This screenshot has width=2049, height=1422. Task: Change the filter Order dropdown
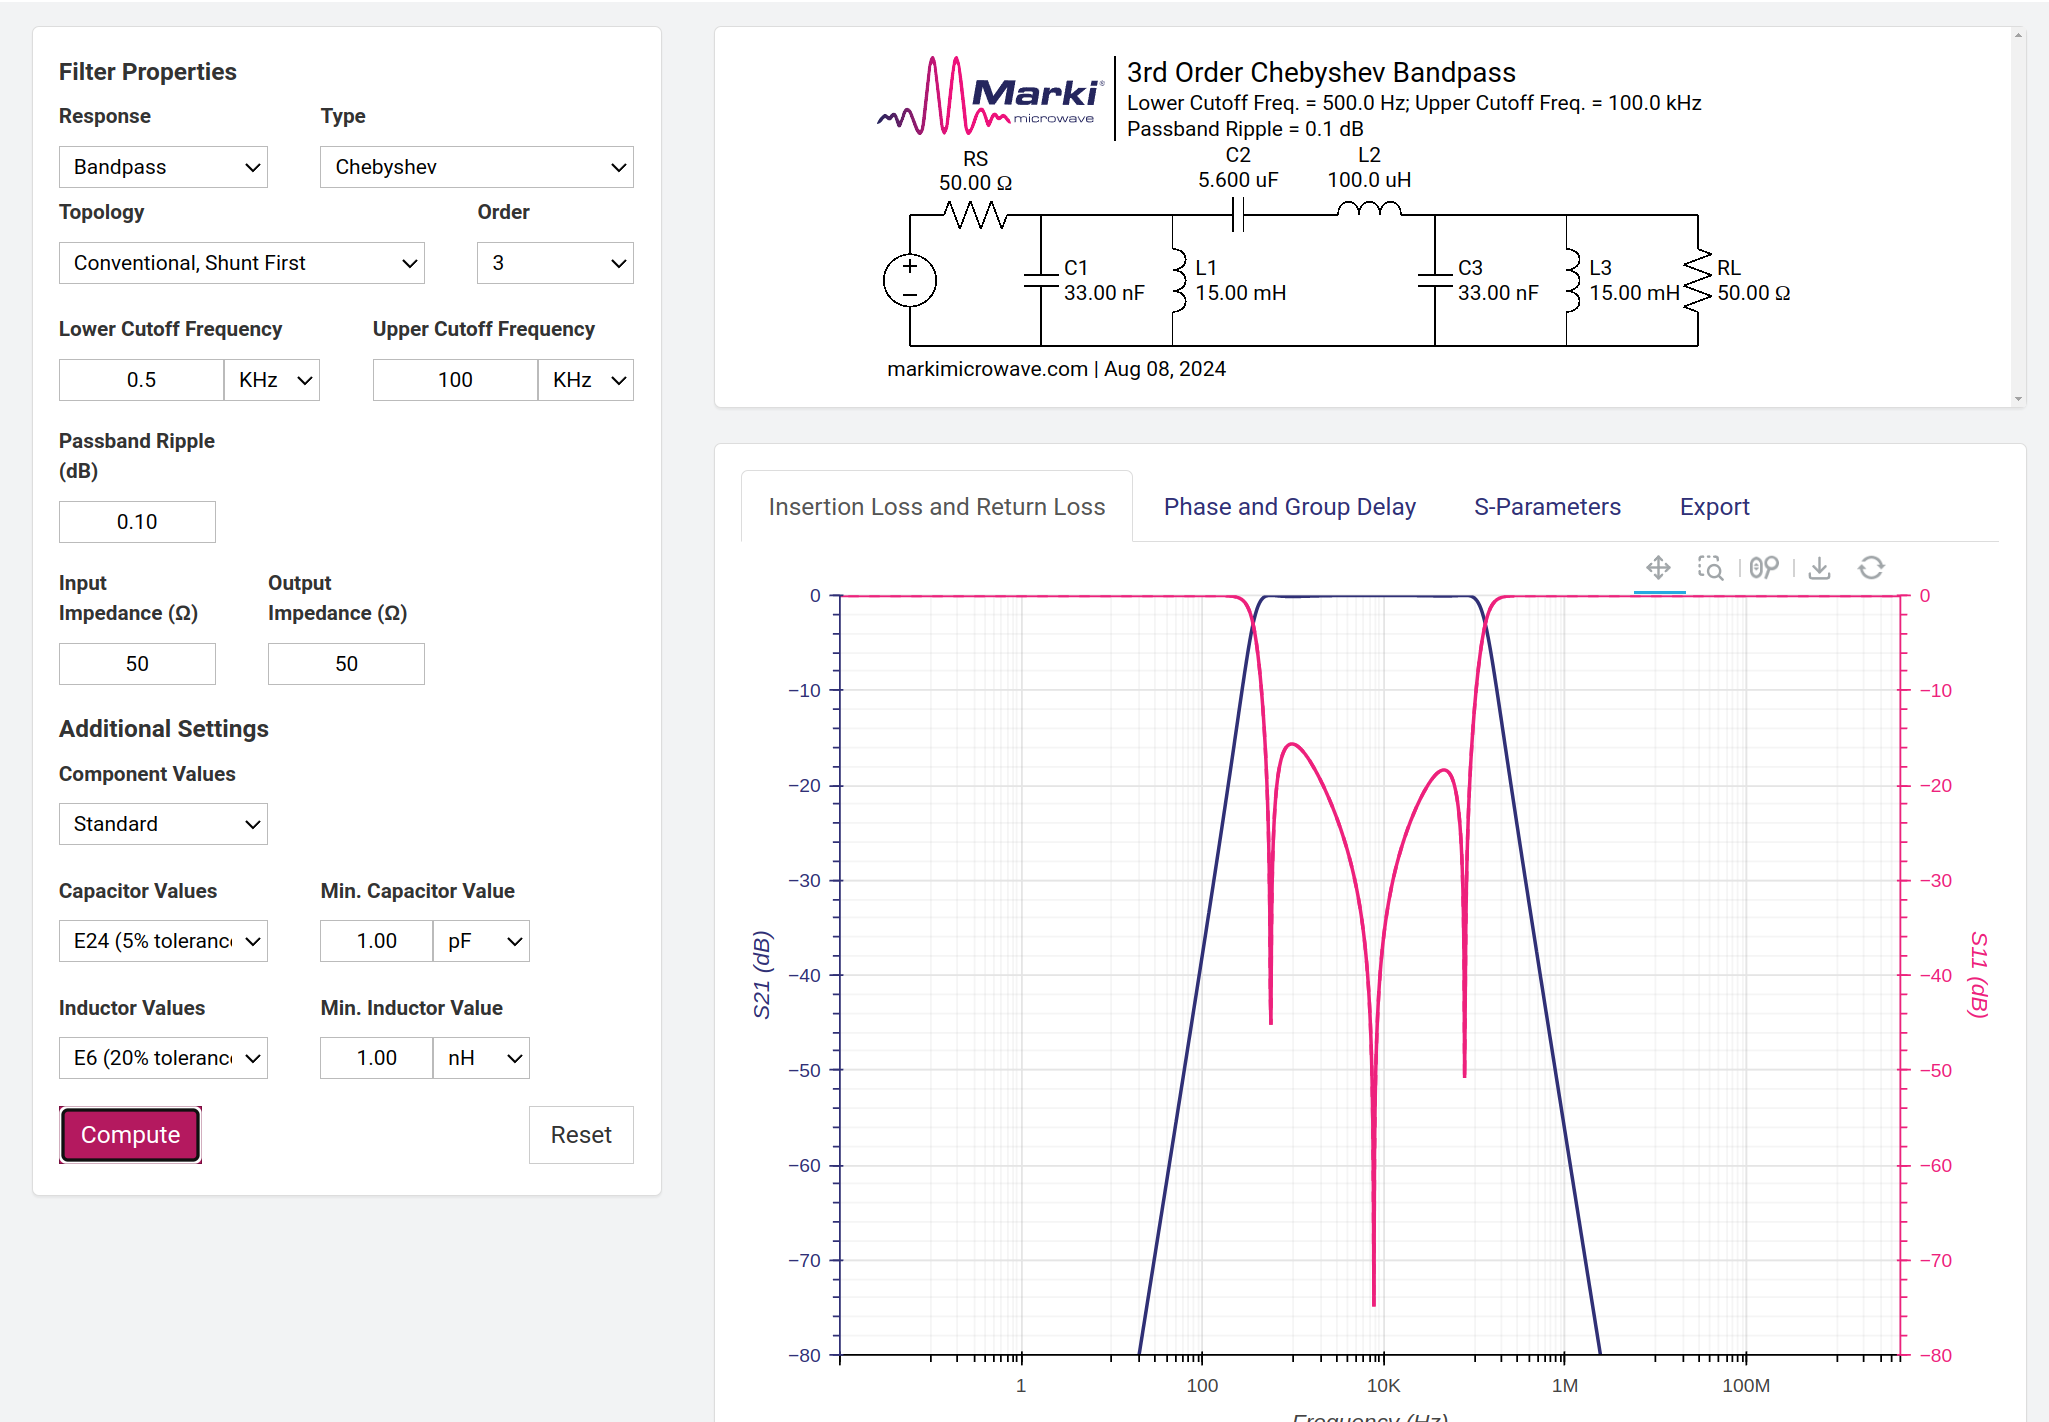point(554,263)
